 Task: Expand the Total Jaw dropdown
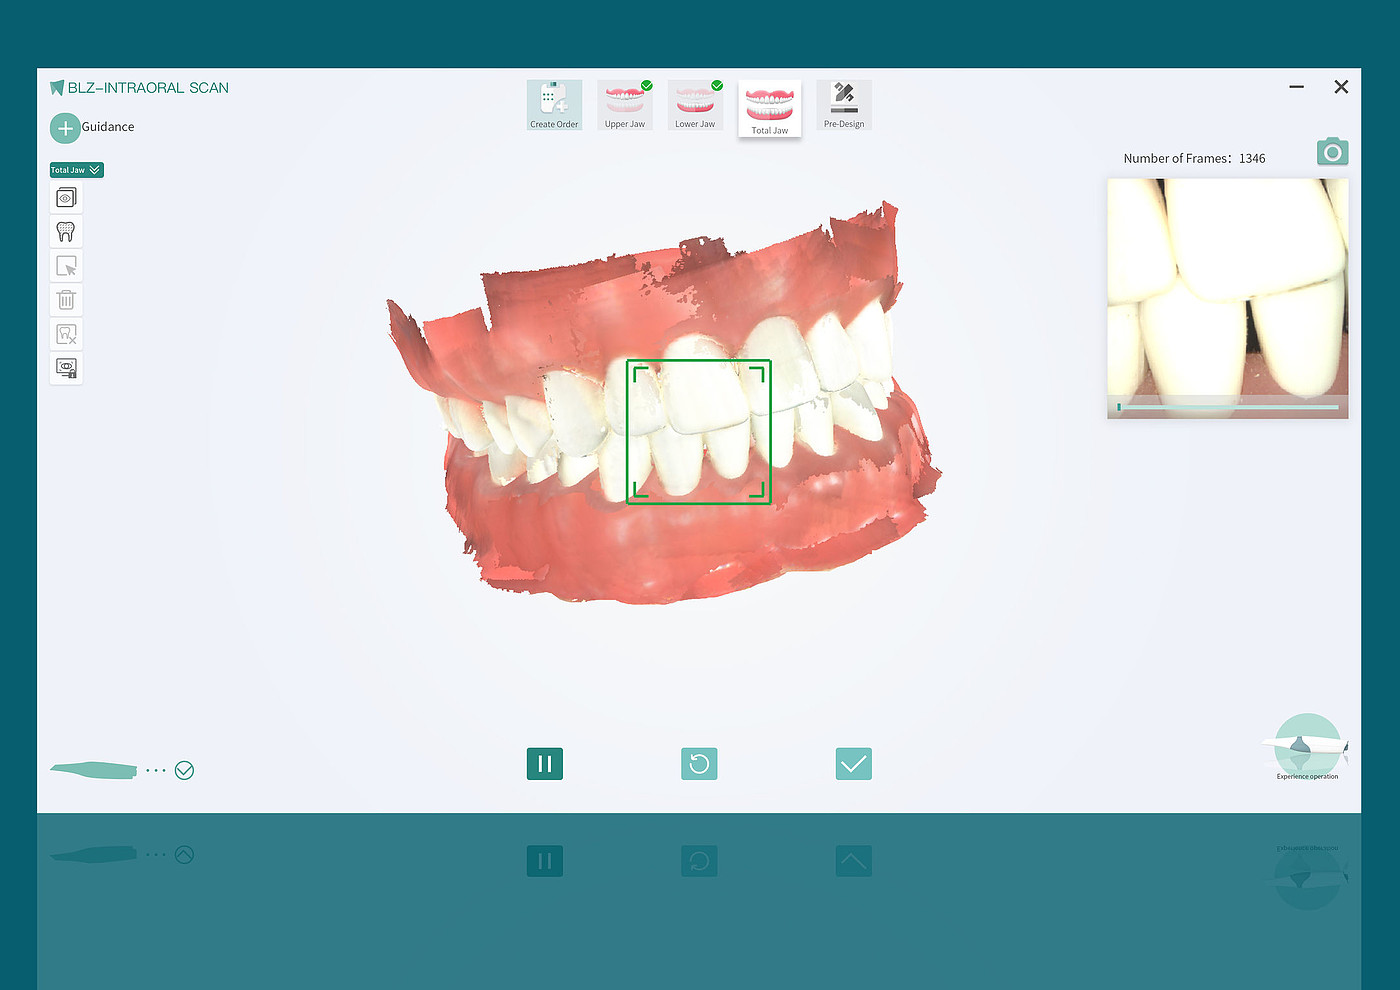tap(77, 170)
